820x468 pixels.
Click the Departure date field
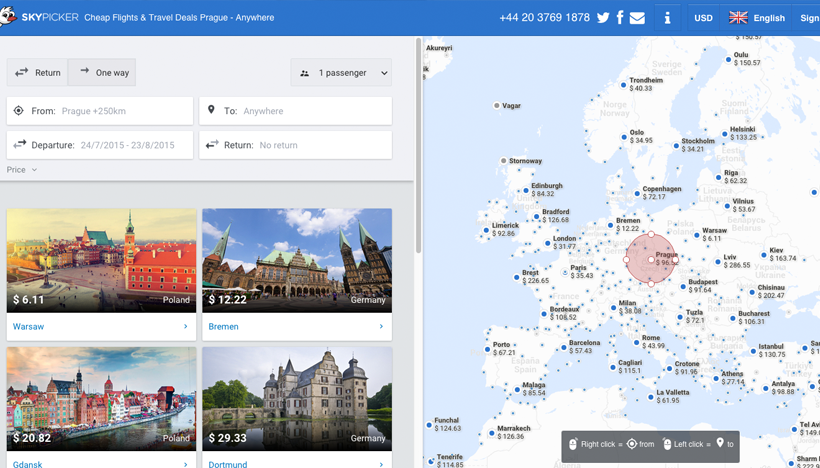(100, 145)
